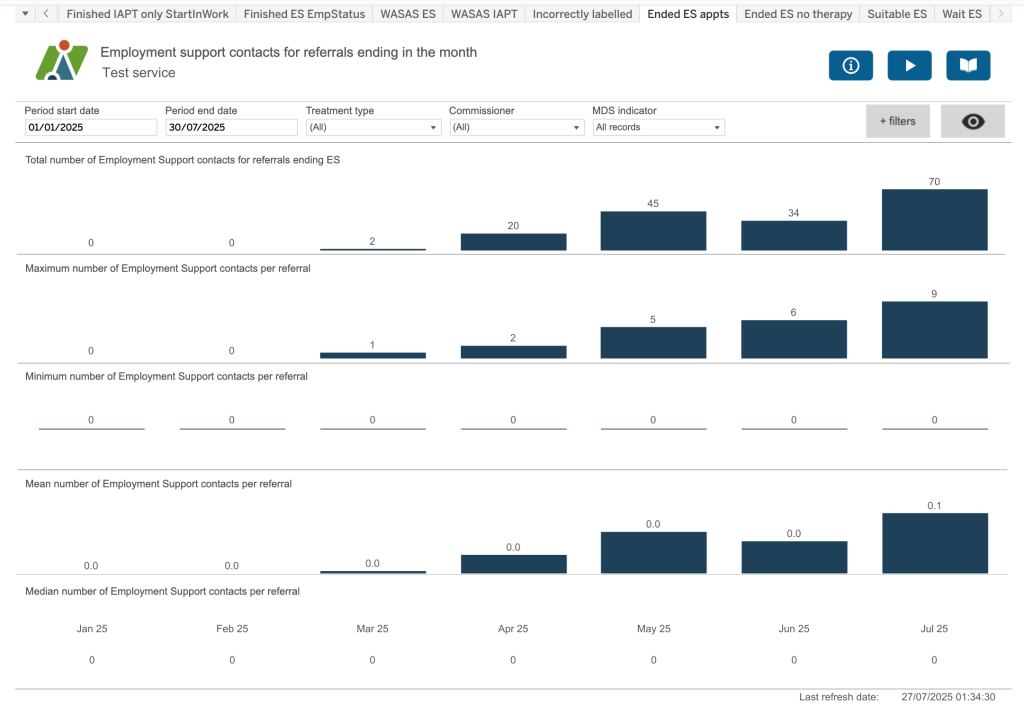Open the Commissioner dropdown

pos(516,127)
